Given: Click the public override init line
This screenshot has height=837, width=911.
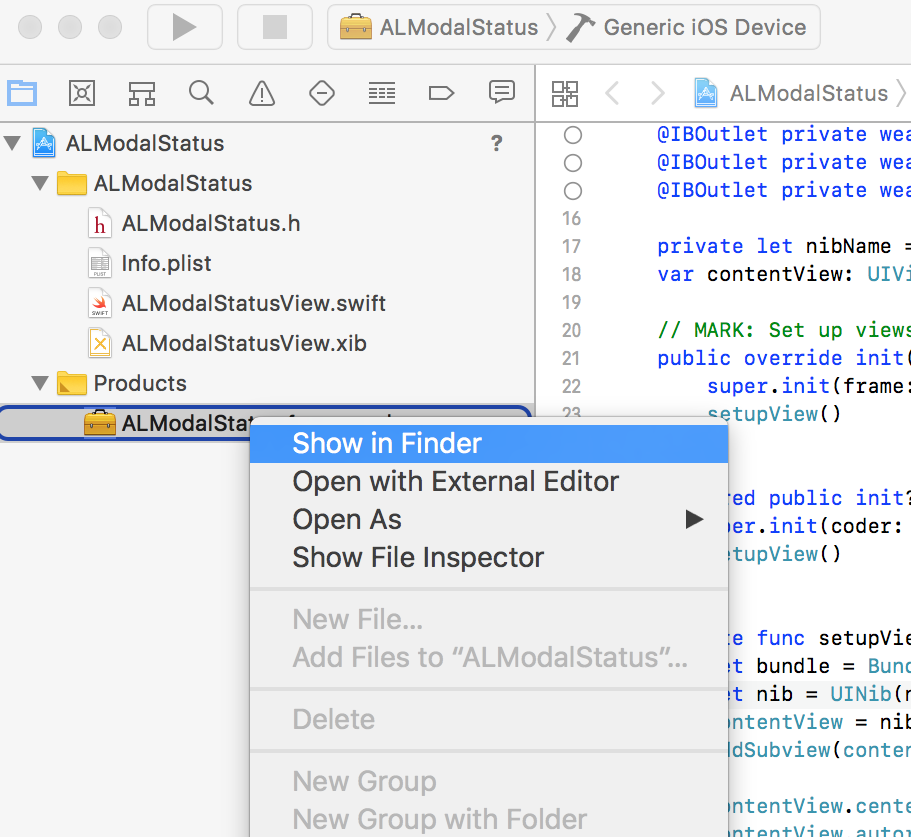Looking at the screenshot, I should coord(784,358).
